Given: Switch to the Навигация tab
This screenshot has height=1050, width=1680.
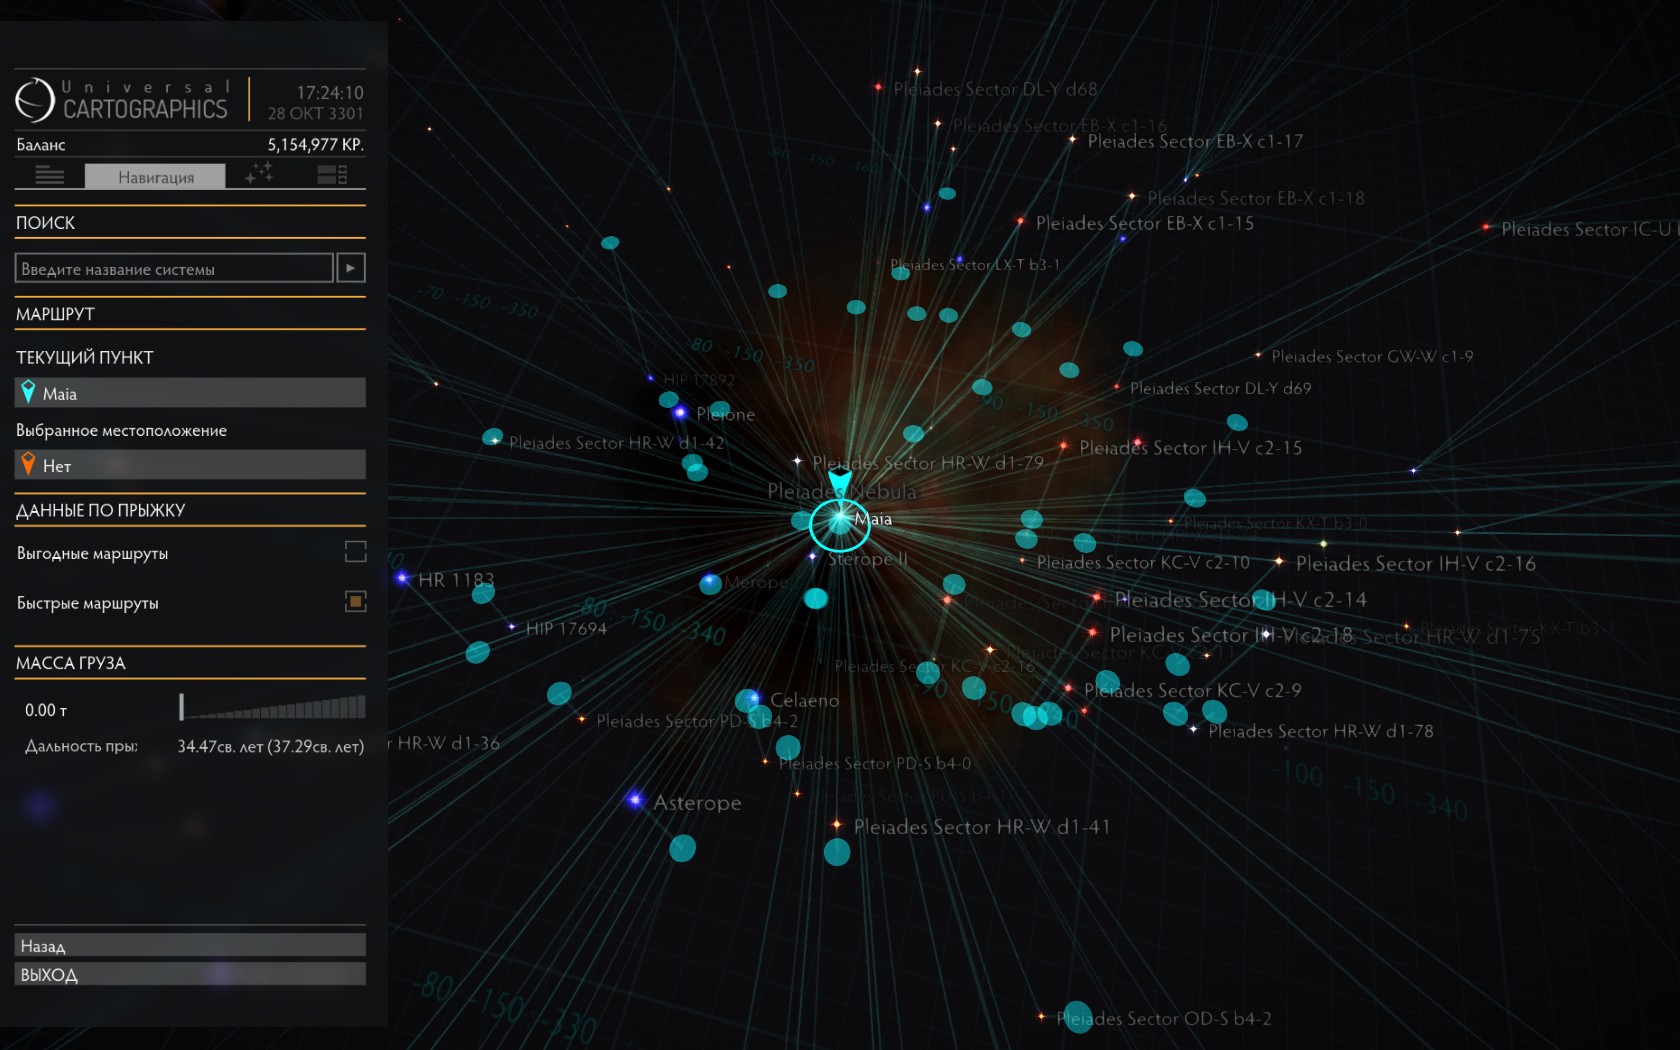Looking at the screenshot, I should tap(155, 177).
